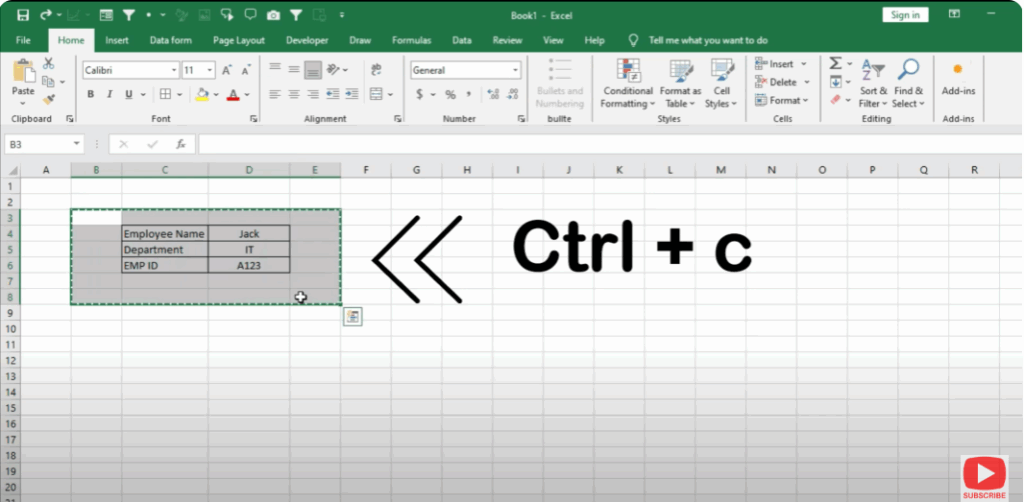The width and height of the screenshot is (1024, 502).
Task: Click the Decrease Decimal icon
Action: pos(513,95)
